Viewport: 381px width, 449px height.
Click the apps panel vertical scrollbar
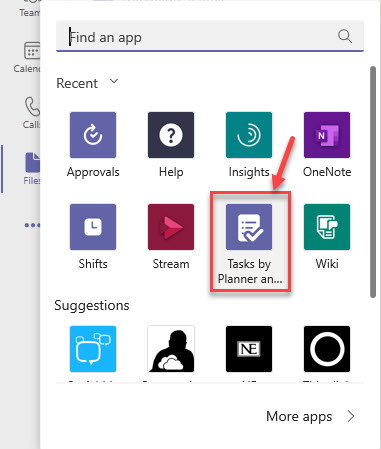pos(373,182)
